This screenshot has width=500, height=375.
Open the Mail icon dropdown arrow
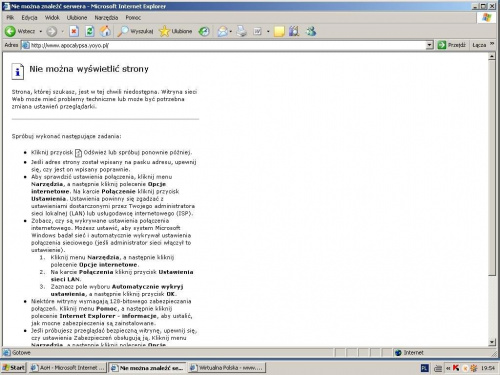[x=231, y=31]
